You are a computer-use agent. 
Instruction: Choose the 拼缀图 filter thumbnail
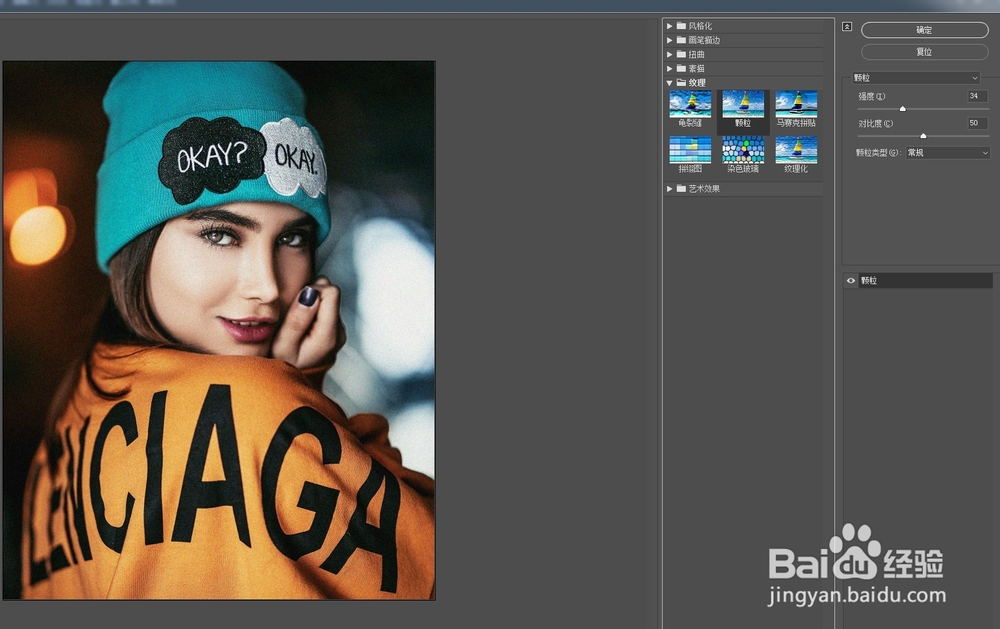tap(690, 155)
